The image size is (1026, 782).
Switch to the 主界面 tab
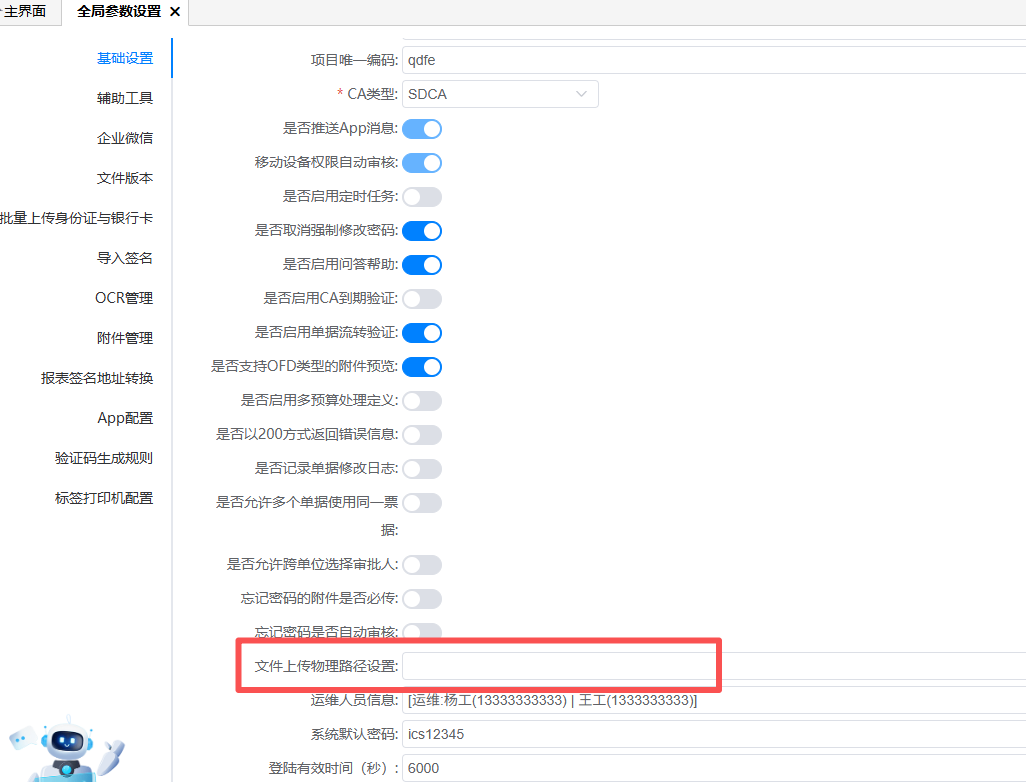click(x=25, y=12)
